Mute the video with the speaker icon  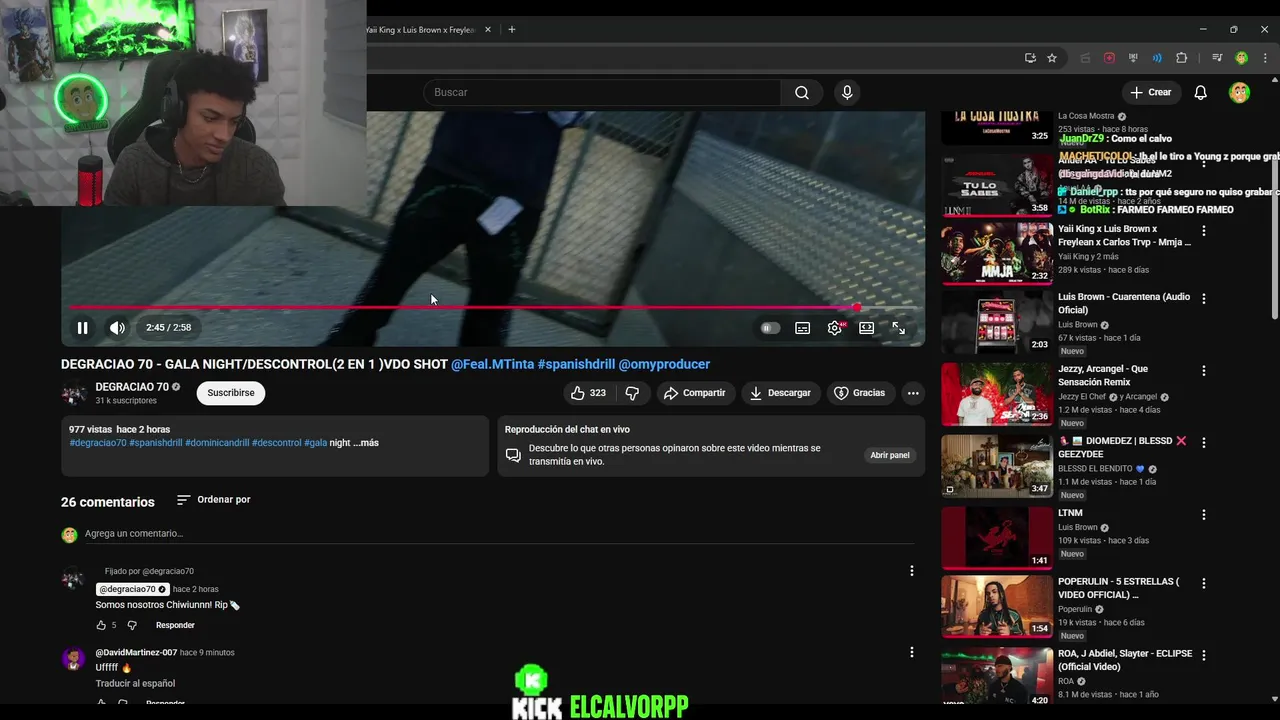(117, 328)
